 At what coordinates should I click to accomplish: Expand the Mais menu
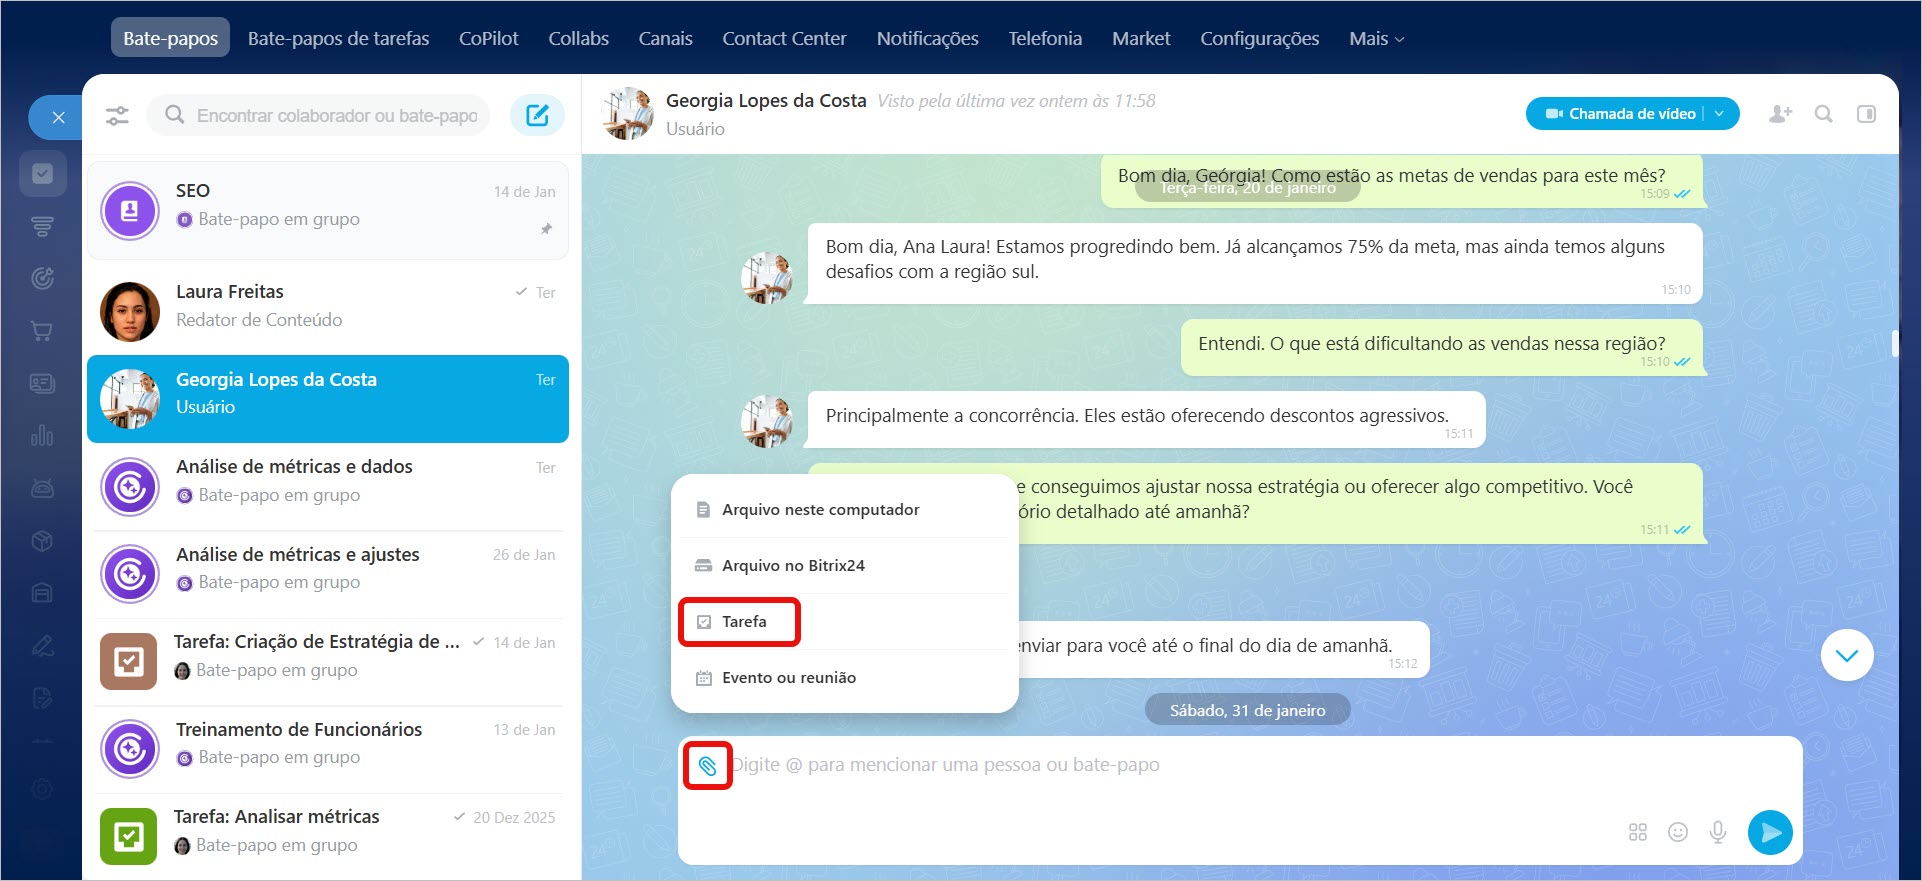pyautogui.click(x=1376, y=39)
